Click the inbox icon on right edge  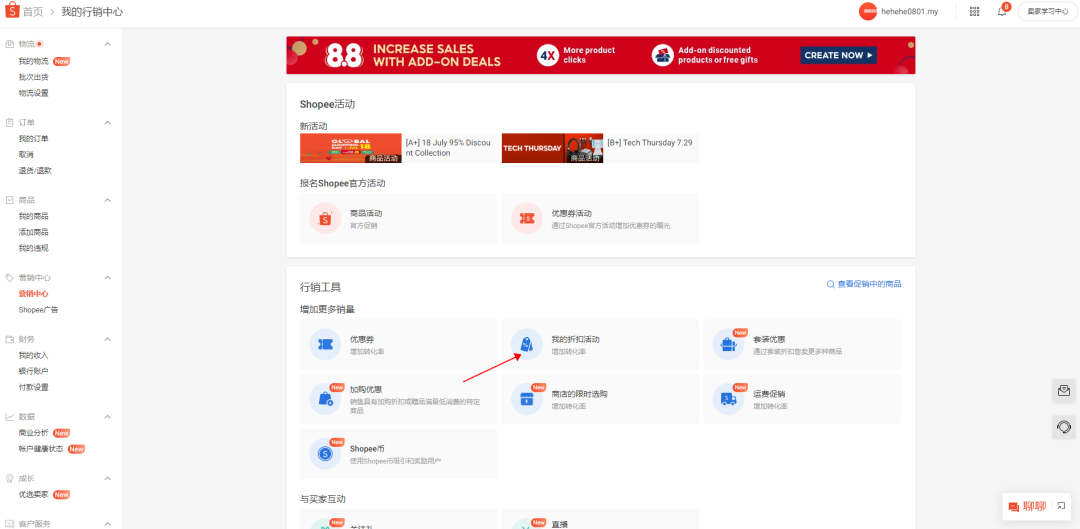(1064, 391)
